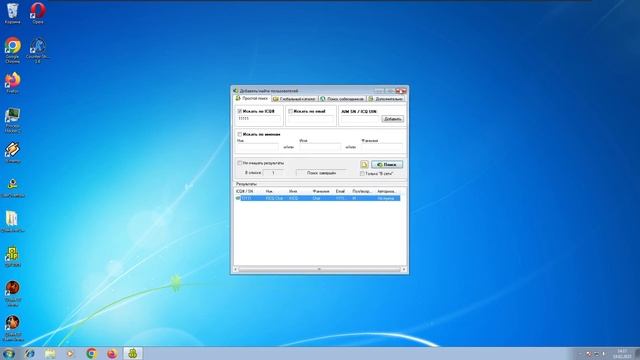The width and height of the screenshot is (640, 360).
Task: Click the yellow note icon beside Поиск
Action: [x=364, y=164]
